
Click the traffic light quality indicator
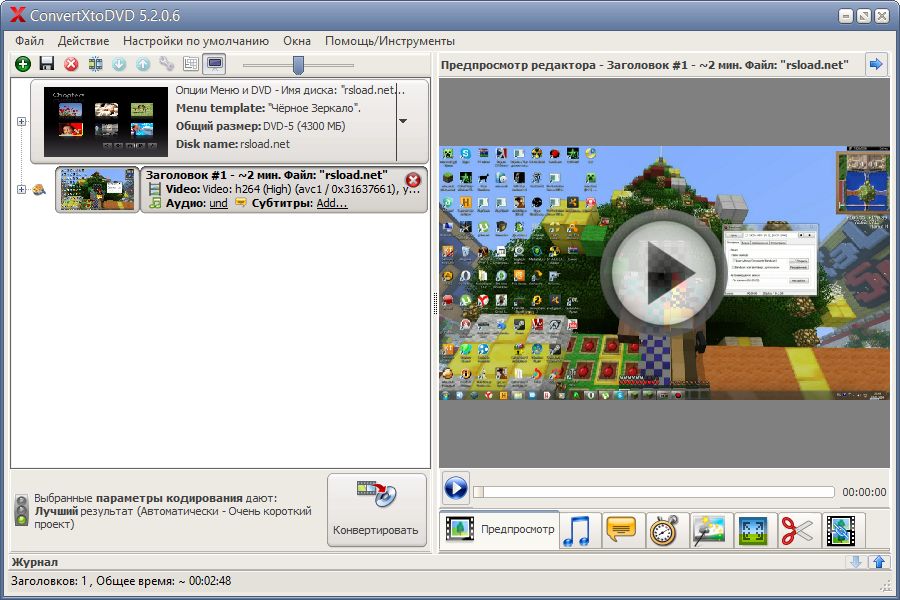point(22,510)
